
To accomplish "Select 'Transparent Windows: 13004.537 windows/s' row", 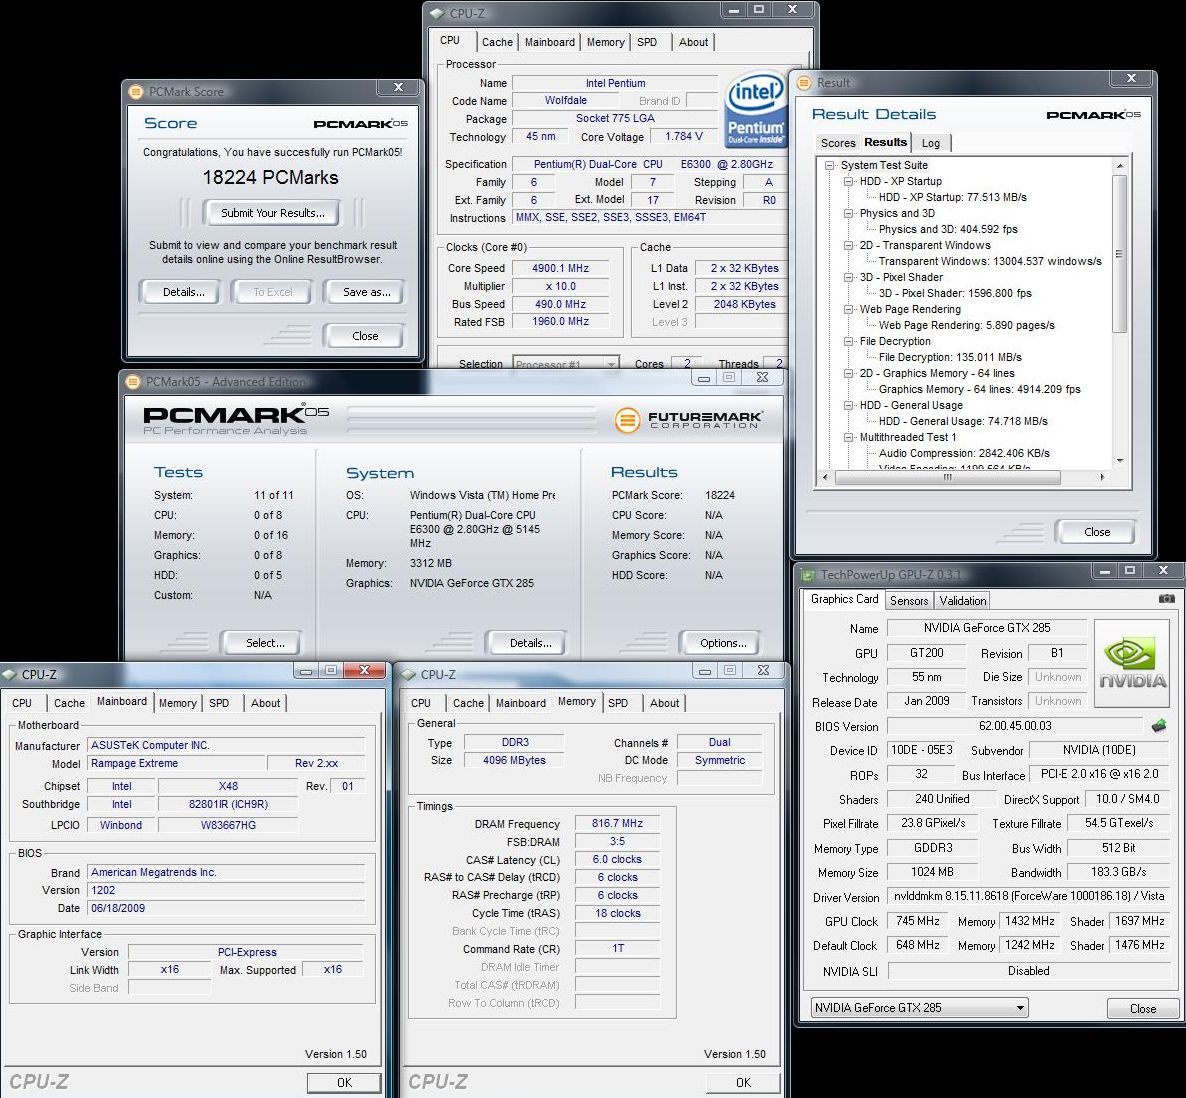I will coord(990,262).
